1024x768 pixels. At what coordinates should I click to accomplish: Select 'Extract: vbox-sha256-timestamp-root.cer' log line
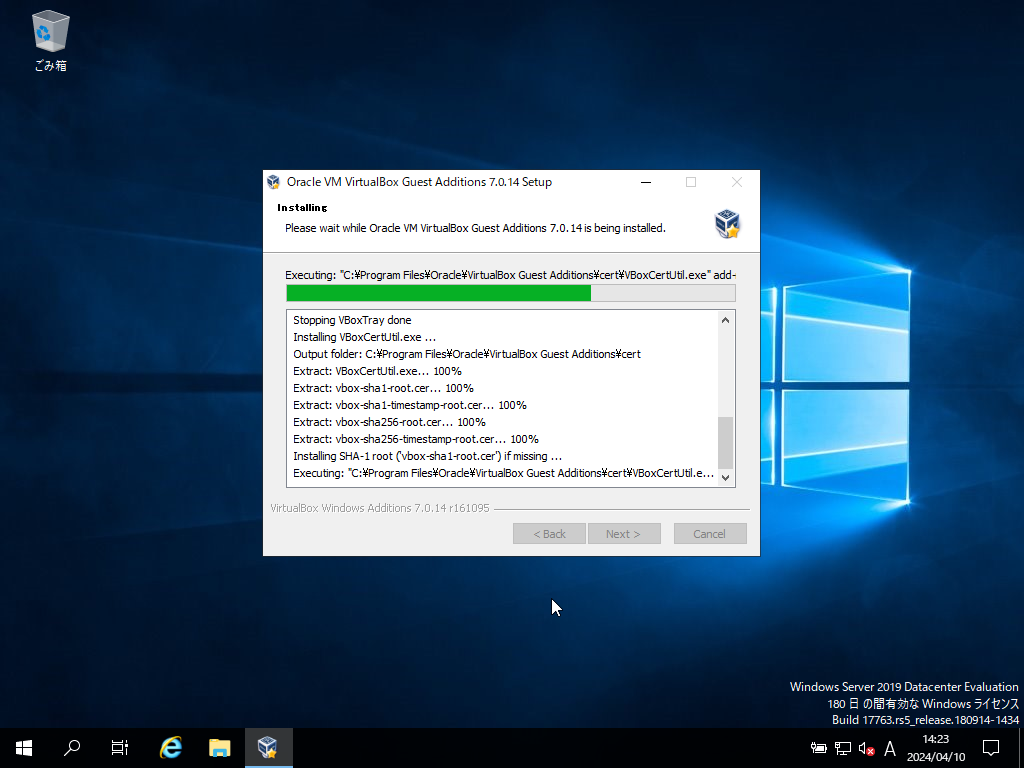pyautogui.click(x=416, y=439)
